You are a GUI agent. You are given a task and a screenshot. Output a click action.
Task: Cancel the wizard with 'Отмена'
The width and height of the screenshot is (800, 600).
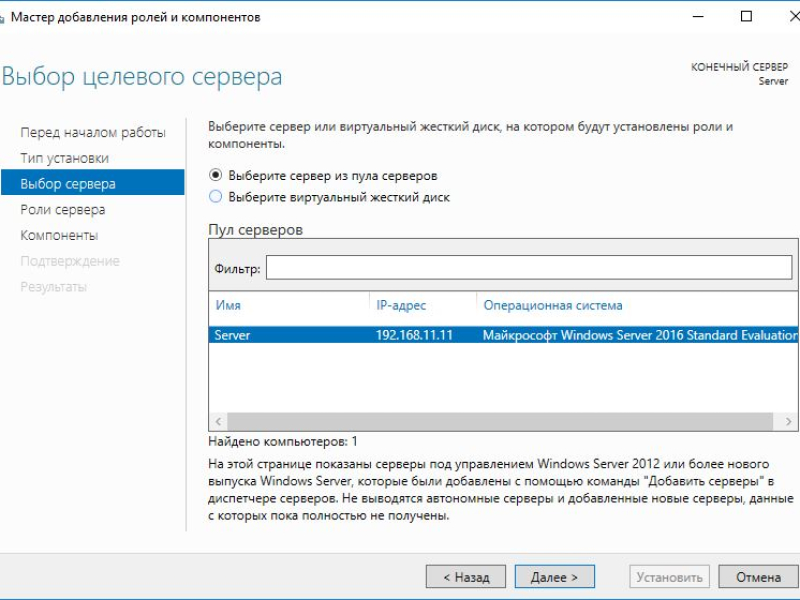point(758,577)
